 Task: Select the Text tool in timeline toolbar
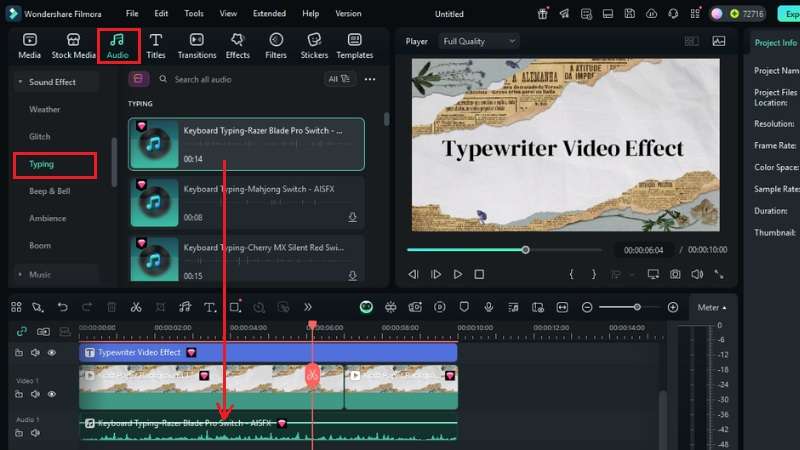point(210,307)
